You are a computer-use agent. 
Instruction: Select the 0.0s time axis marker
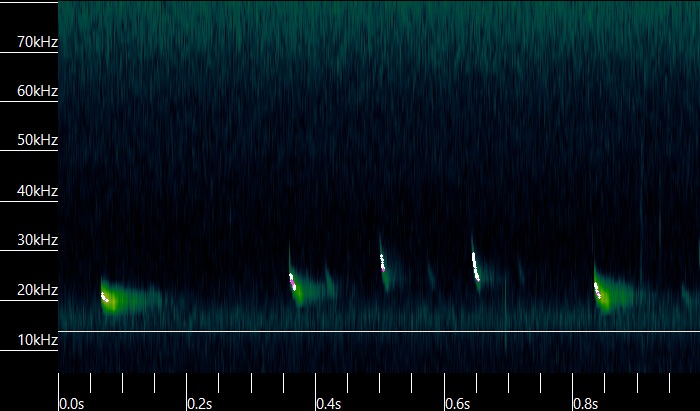click(x=72, y=404)
